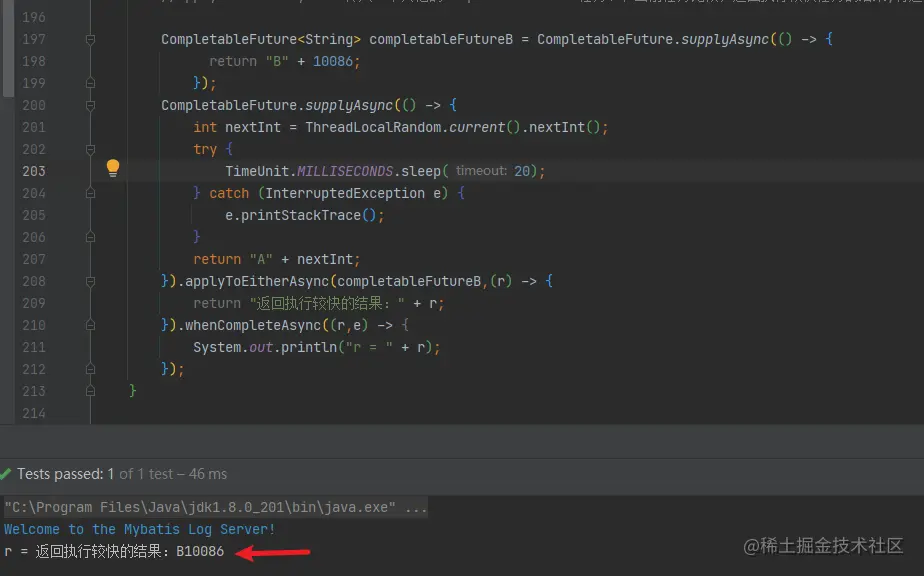Click the 'of 1 test – 46 ms' text
The width and height of the screenshot is (924, 576).
pyautogui.click(x=173, y=473)
